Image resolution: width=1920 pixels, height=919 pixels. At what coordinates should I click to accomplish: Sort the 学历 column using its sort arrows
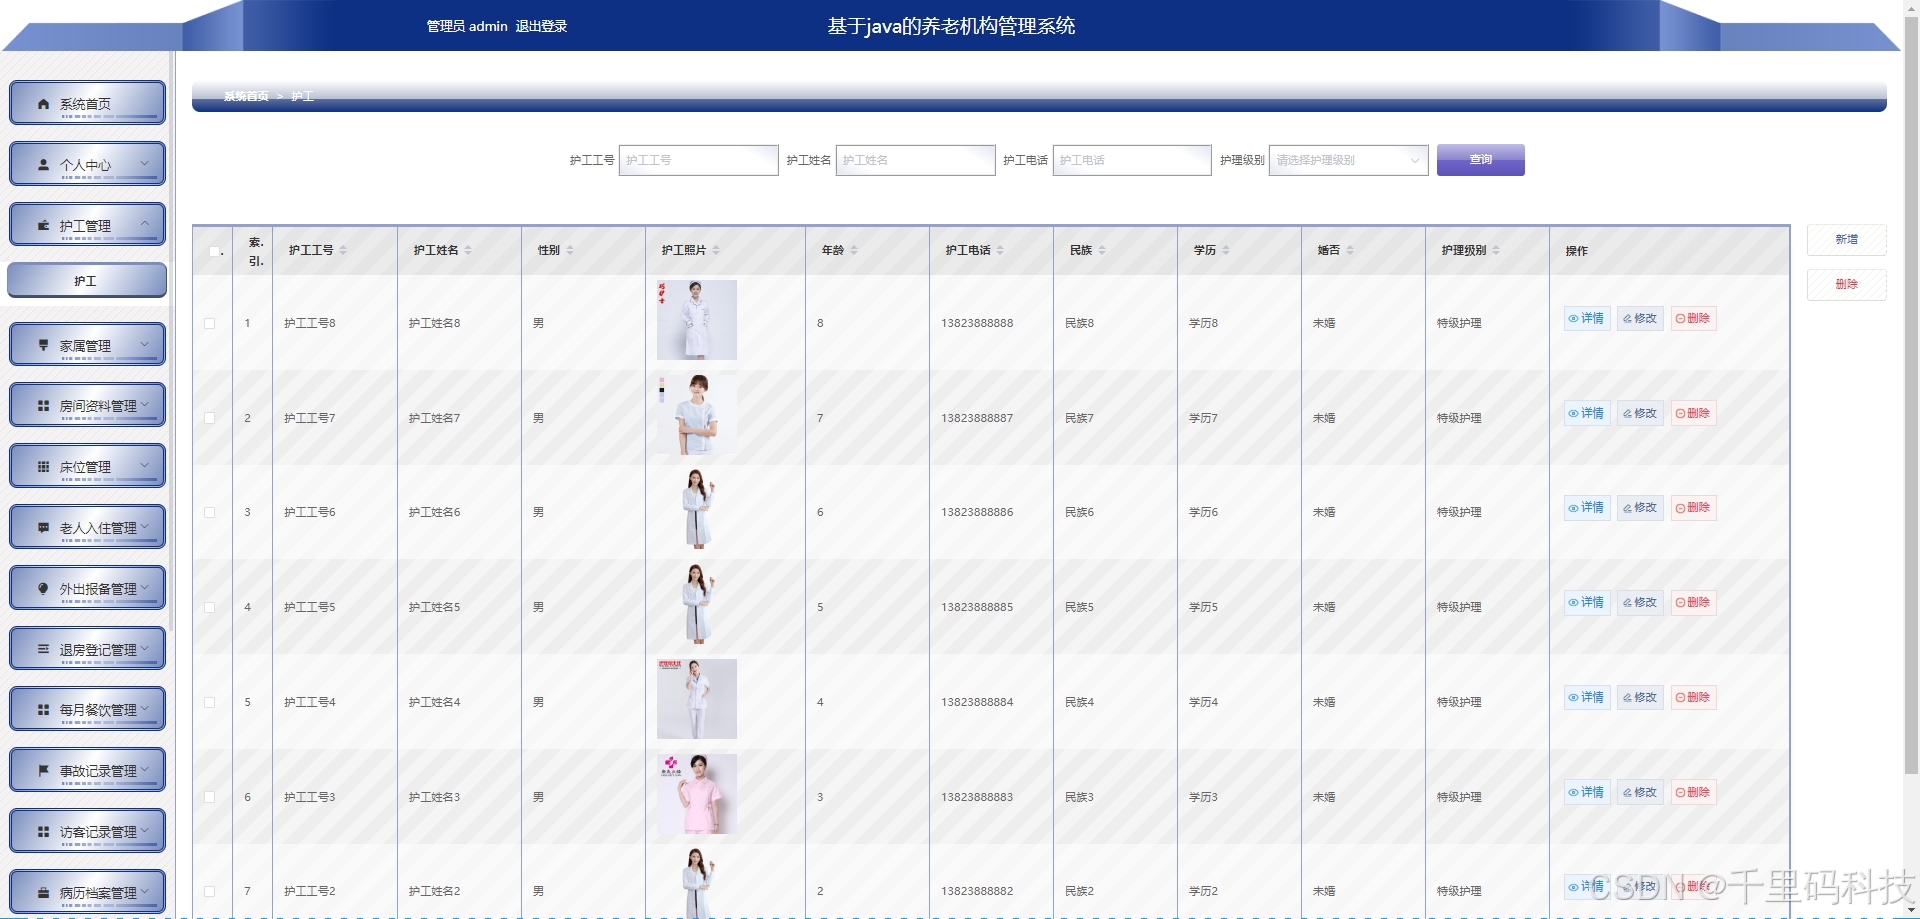coord(1226,251)
